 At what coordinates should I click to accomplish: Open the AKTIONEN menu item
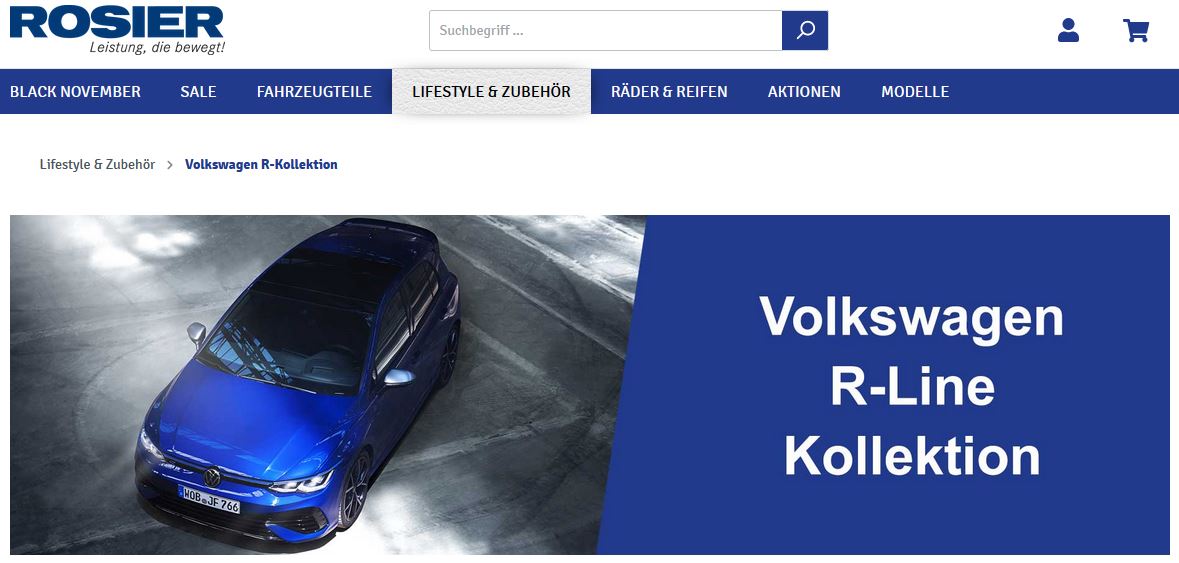click(x=804, y=92)
